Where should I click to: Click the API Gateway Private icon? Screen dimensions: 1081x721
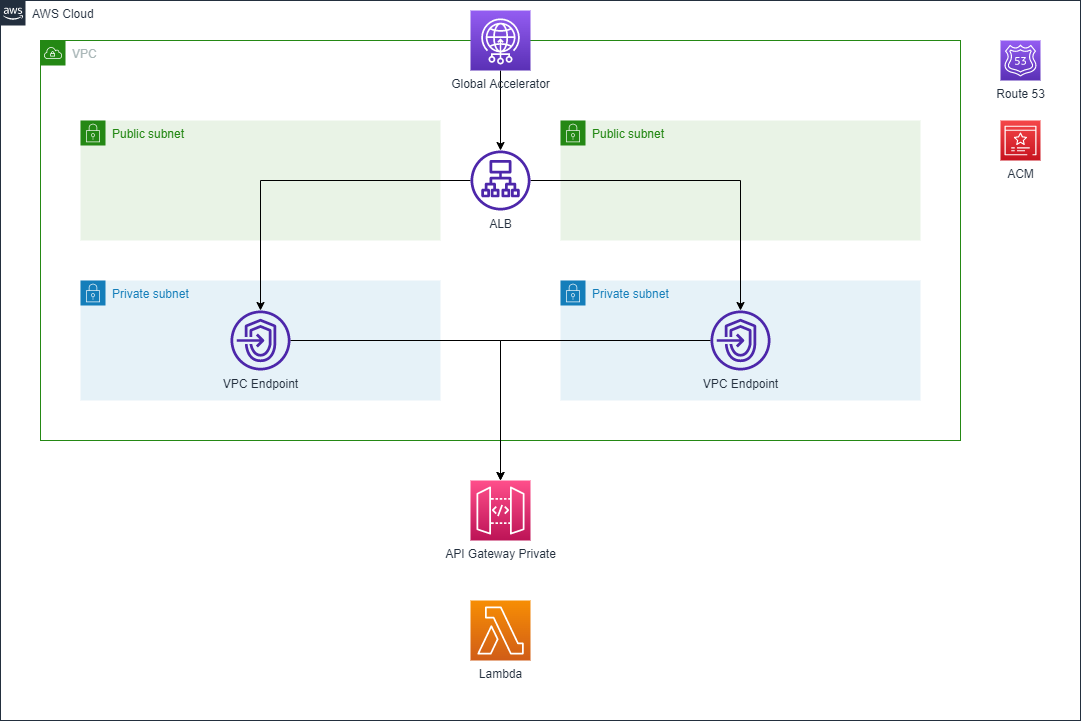pos(500,510)
